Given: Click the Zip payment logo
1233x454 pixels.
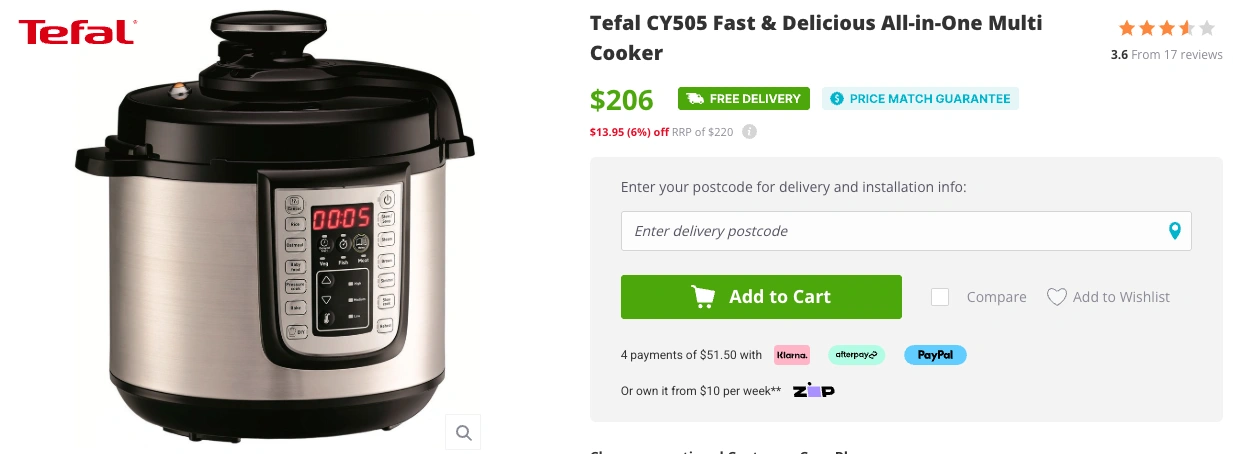Looking at the screenshot, I should point(814,391).
